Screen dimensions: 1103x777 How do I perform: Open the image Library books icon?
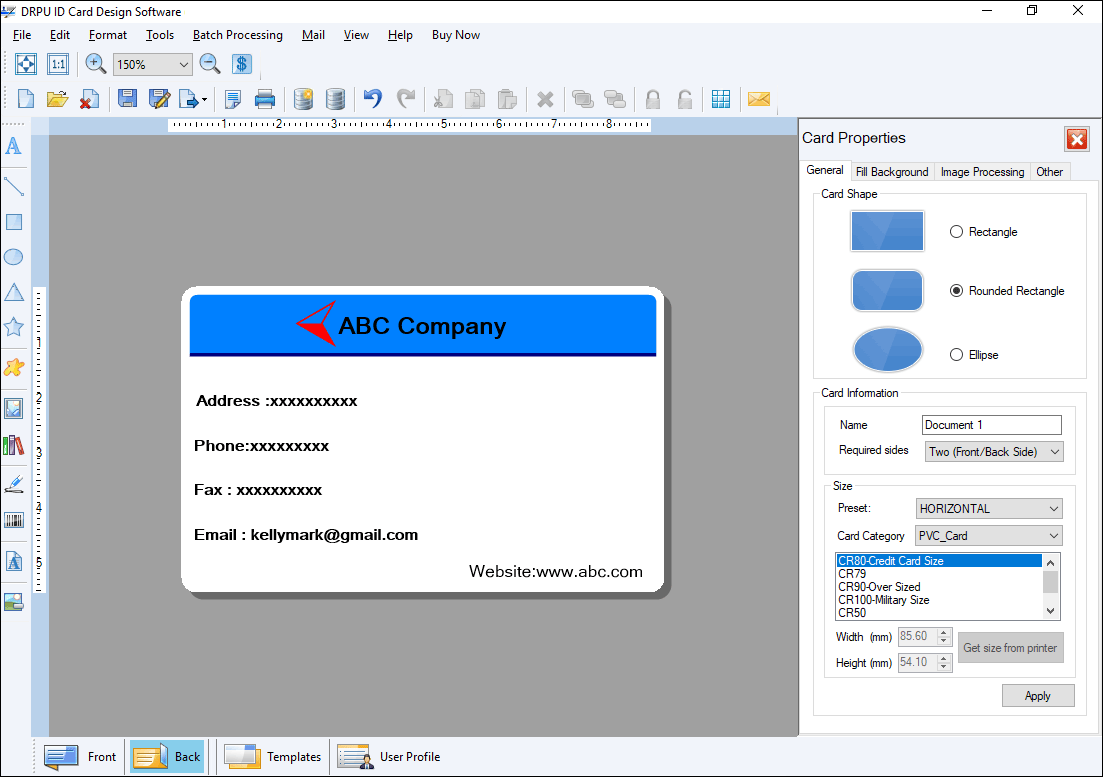click(x=13, y=445)
